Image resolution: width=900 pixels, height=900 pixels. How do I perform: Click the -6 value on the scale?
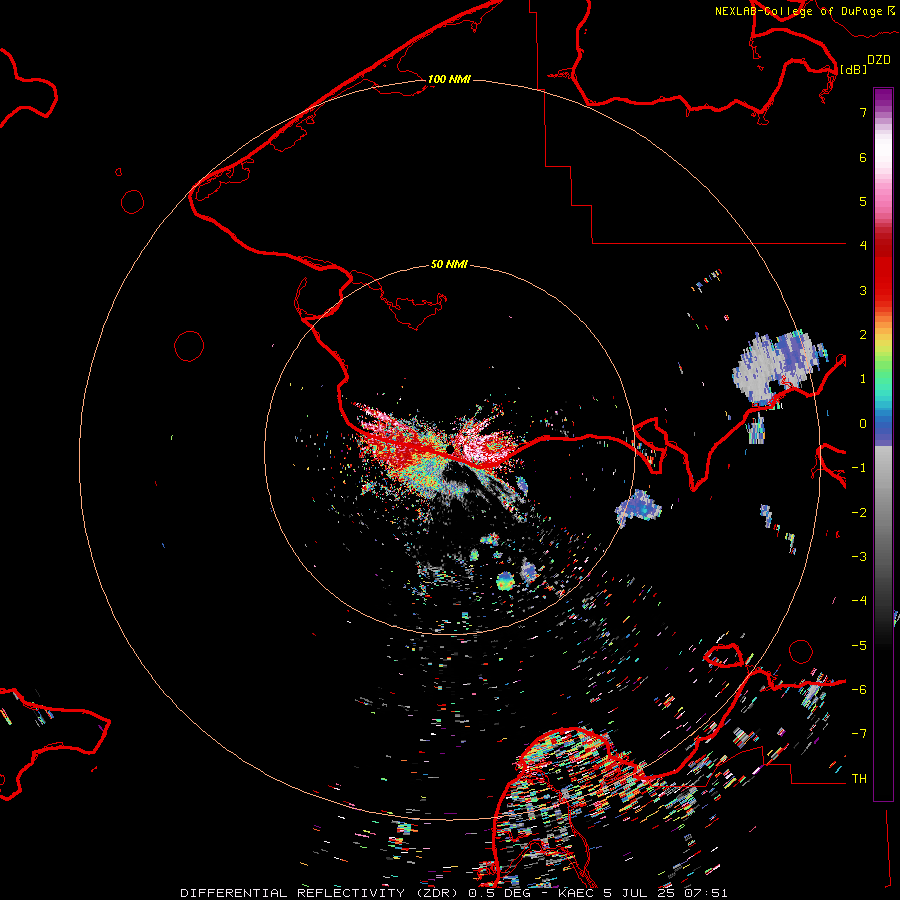[859, 690]
